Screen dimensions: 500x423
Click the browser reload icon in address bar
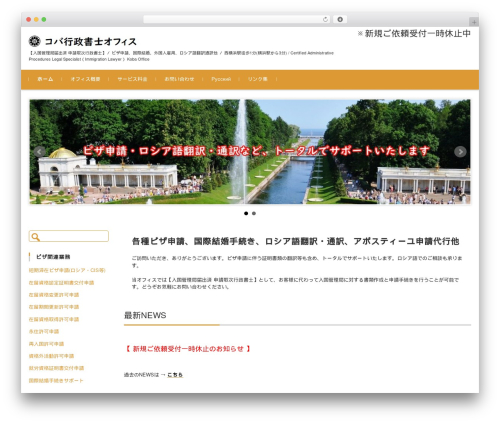[325, 19]
